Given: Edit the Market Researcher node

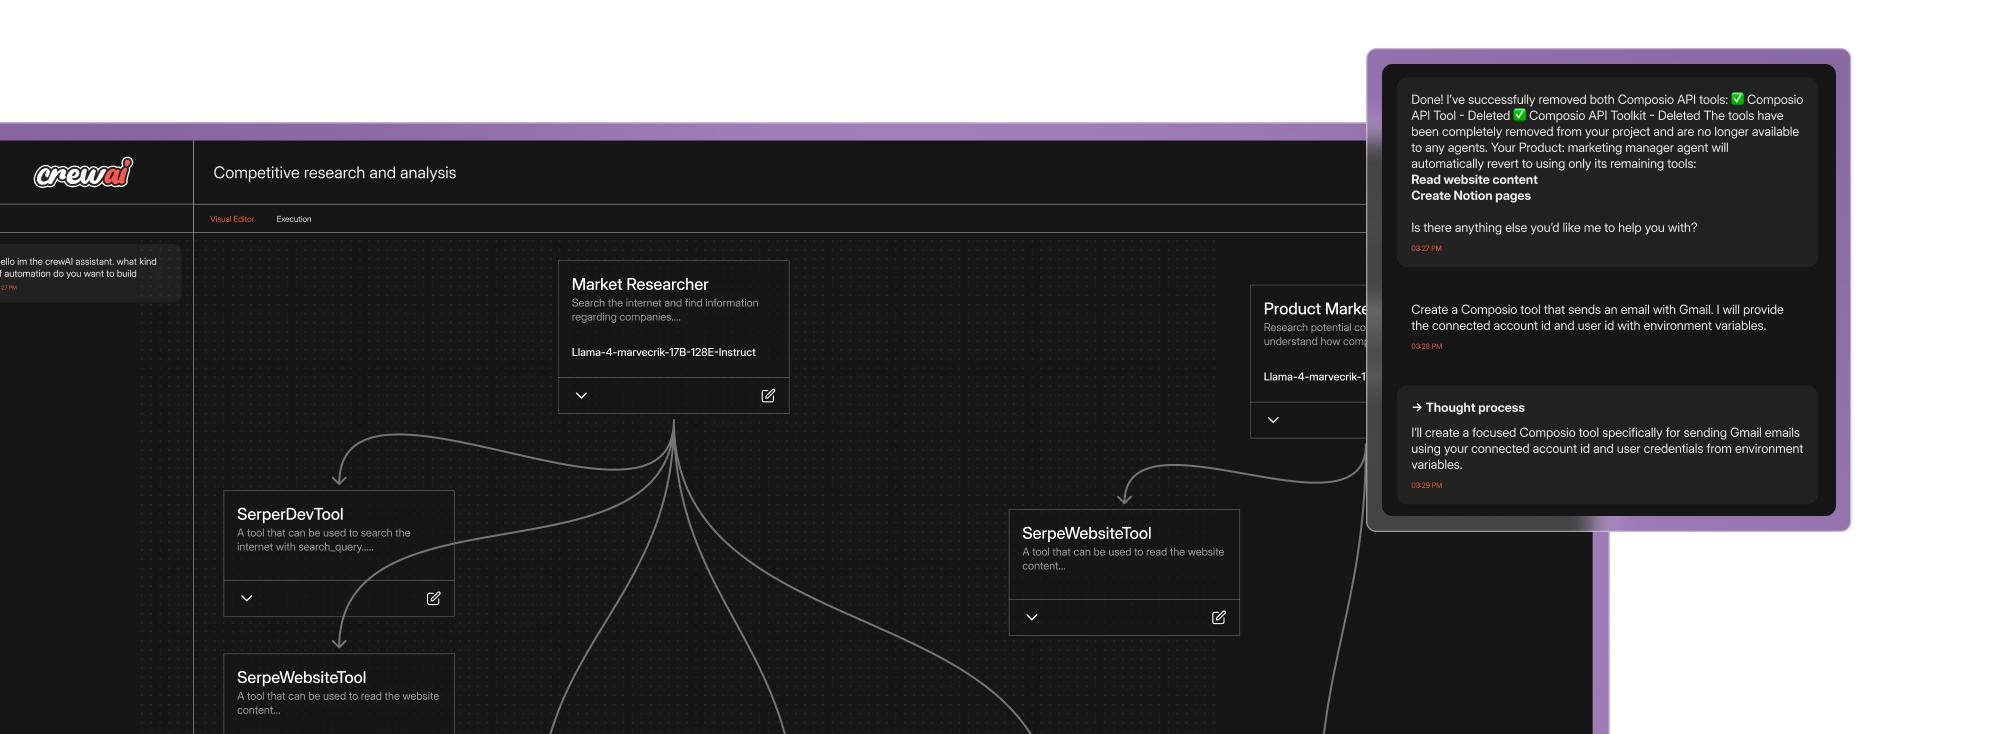Looking at the screenshot, I should [768, 396].
